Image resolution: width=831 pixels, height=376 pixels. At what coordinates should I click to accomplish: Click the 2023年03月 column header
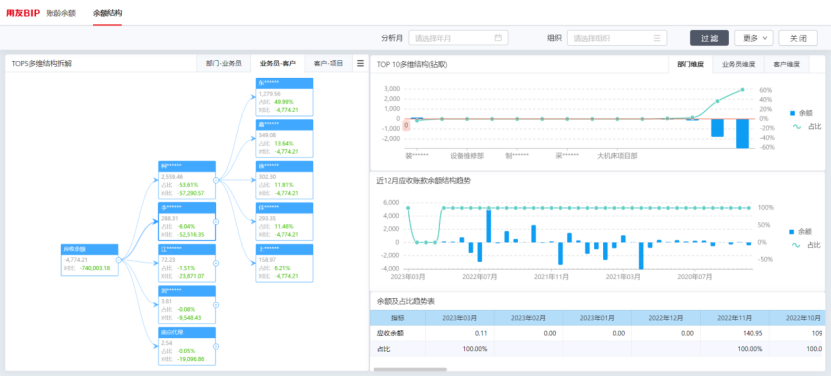459,318
